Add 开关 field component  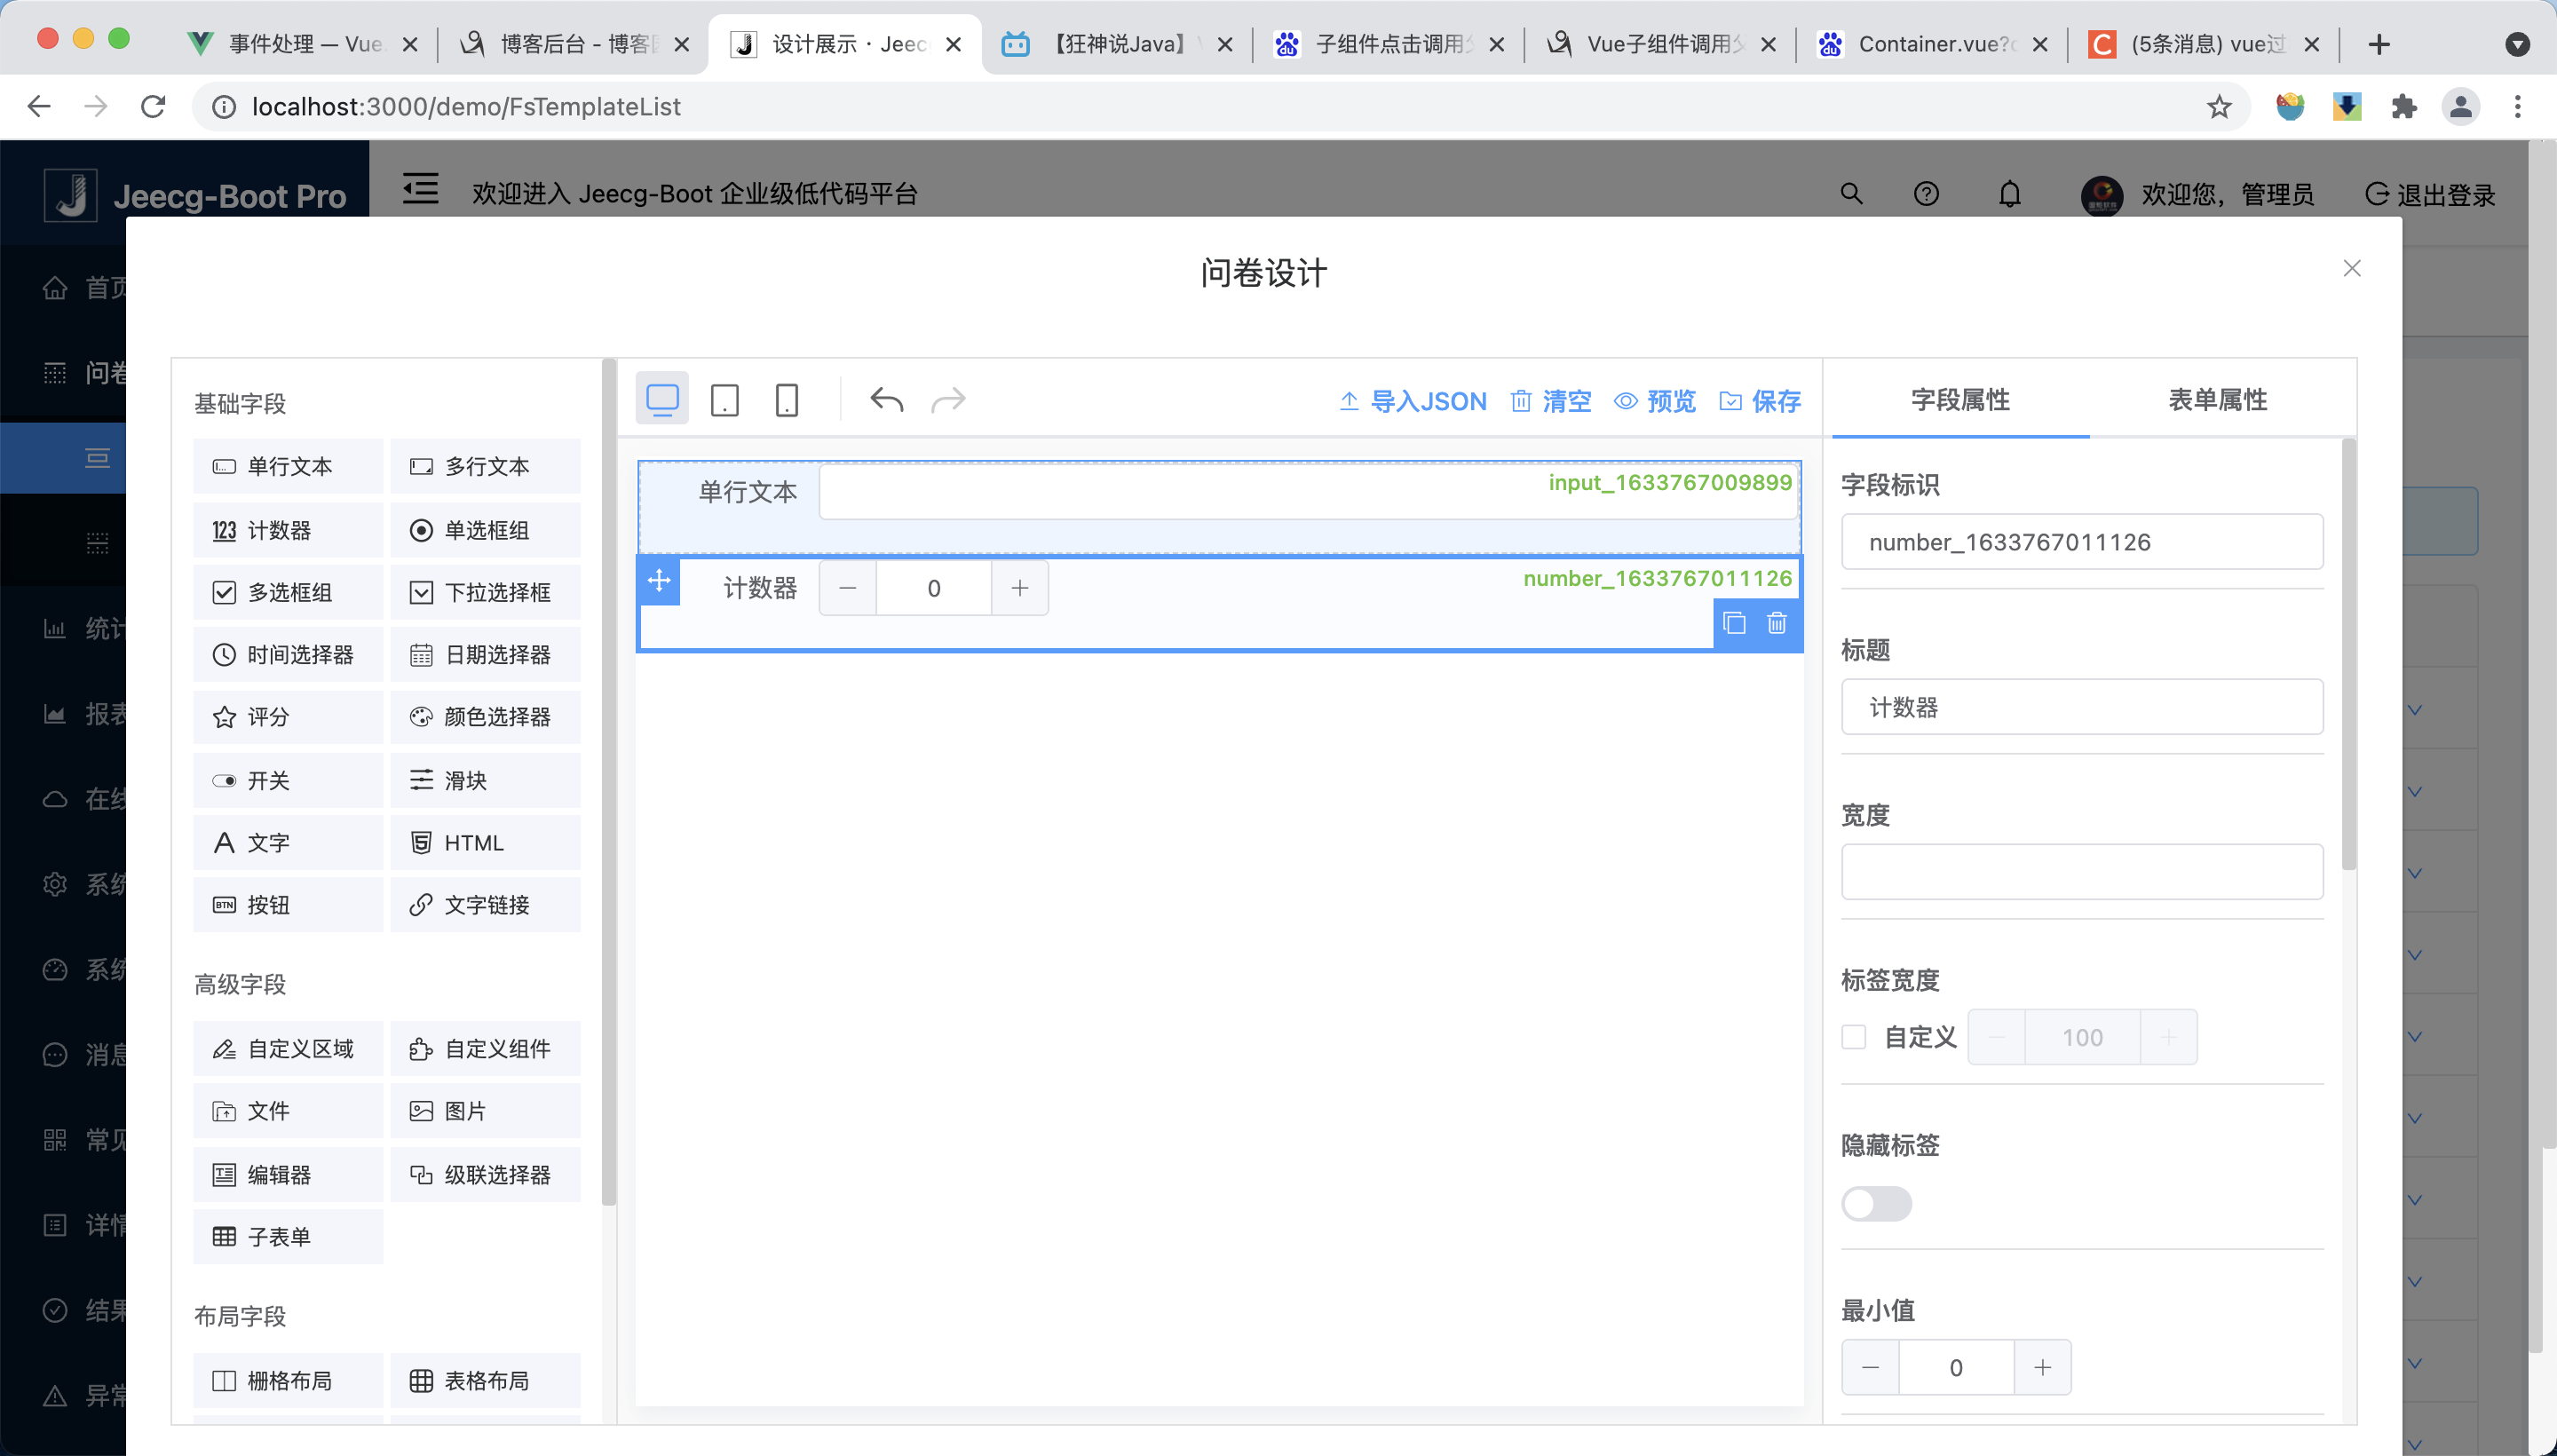288,780
